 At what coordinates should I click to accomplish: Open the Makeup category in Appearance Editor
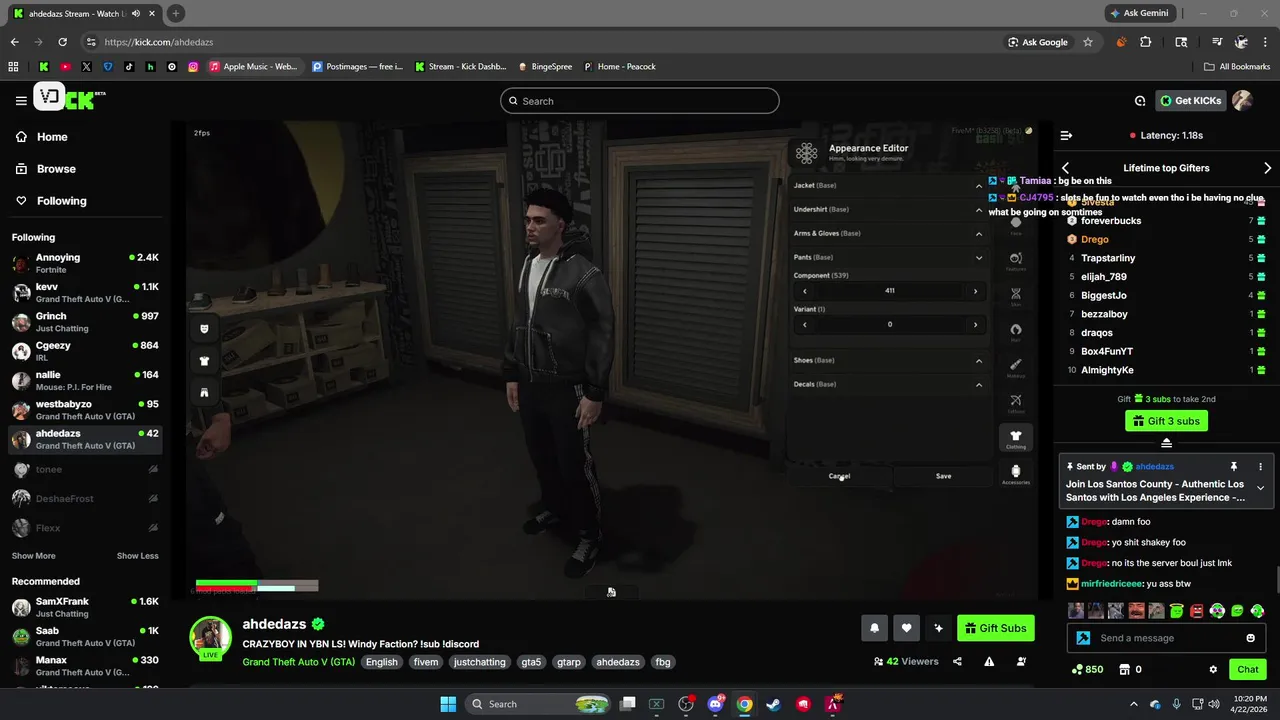point(1016,366)
